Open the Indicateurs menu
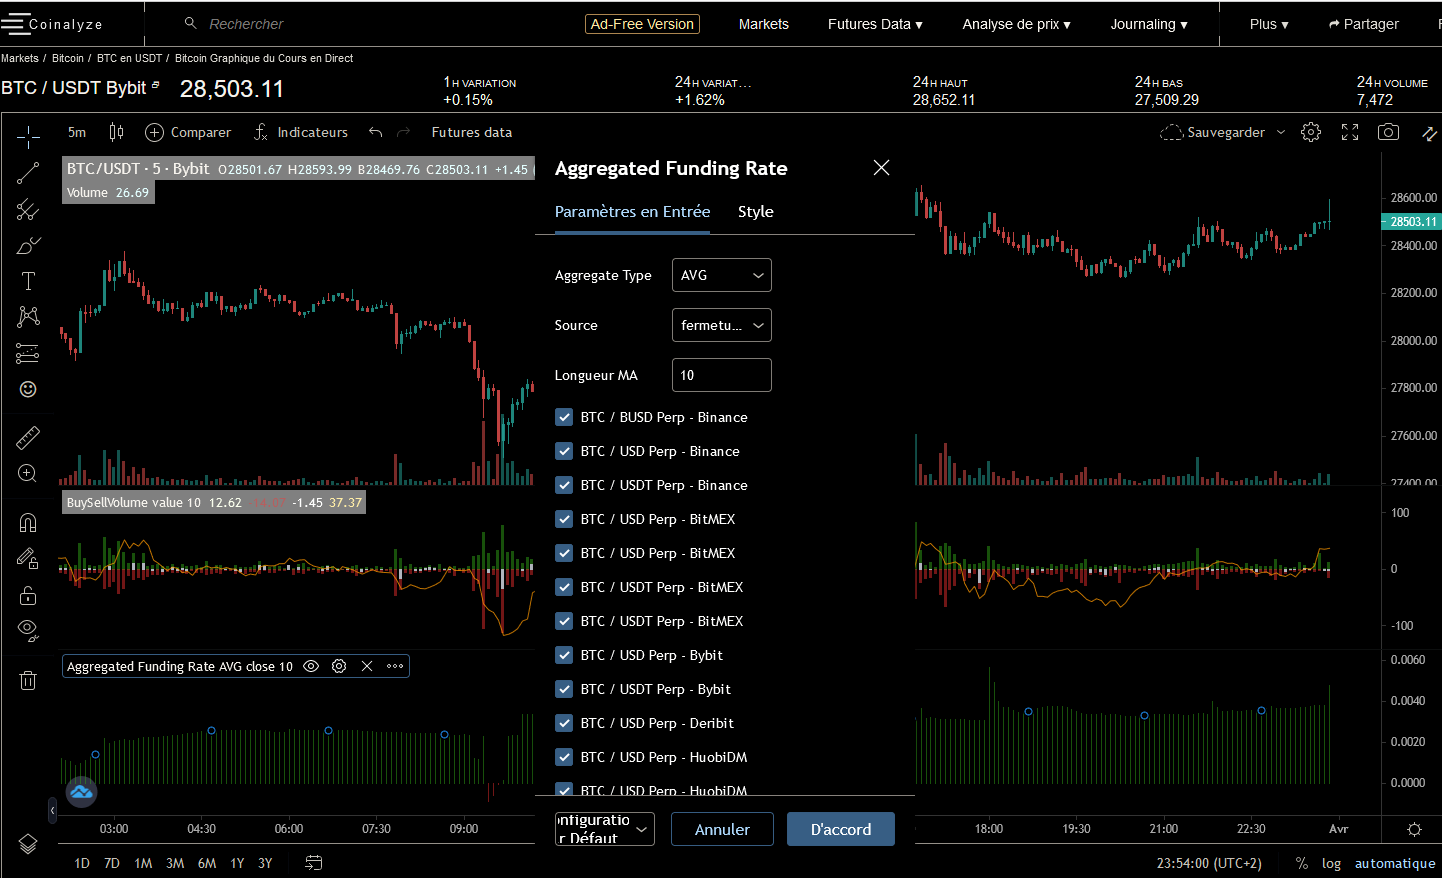The image size is (1442, 878). pyautogui.click(x=301, y=132)
